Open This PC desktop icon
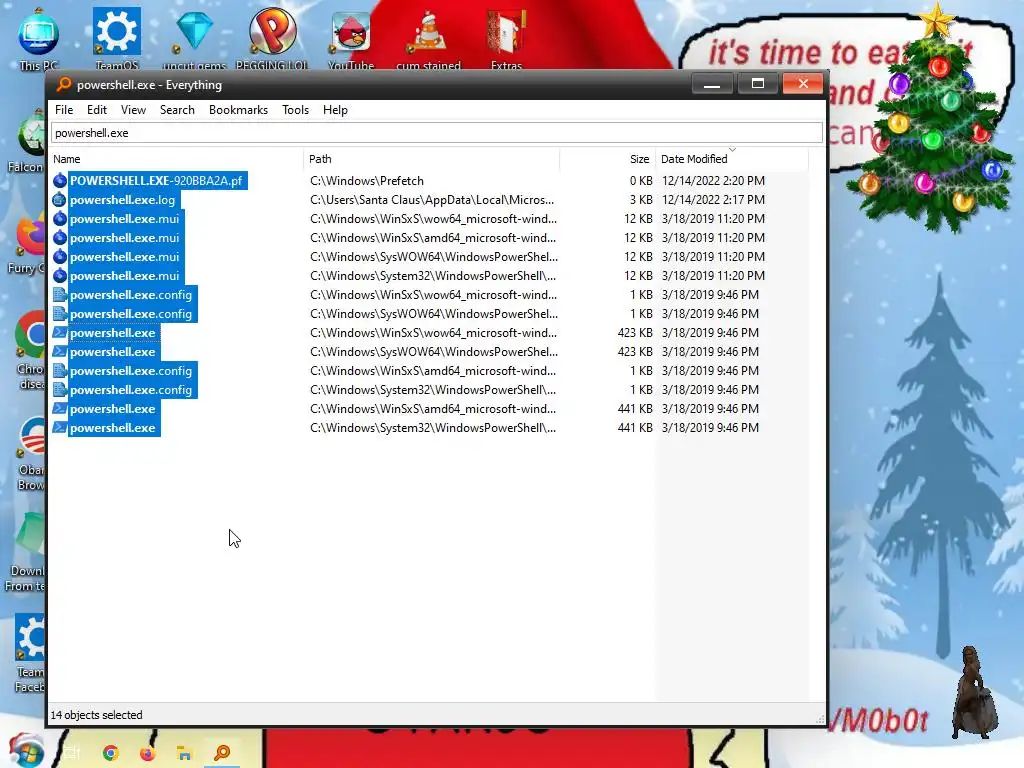 pyautogui.click(x=39, y=38)
